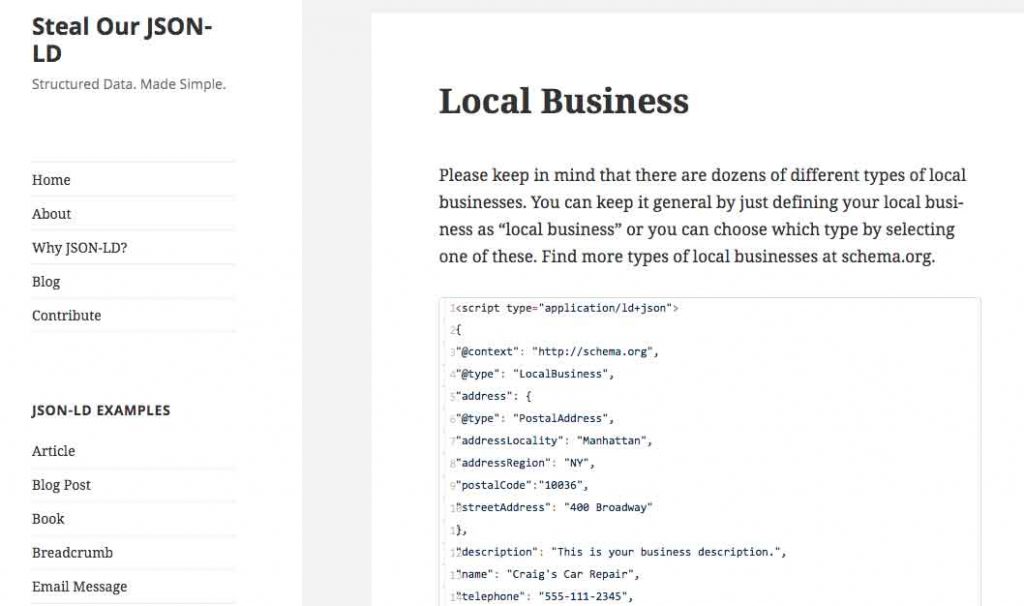This screenshot has width=1024, height=606.
Task: View the Book JSON-LD example
Action: point(48,519)
